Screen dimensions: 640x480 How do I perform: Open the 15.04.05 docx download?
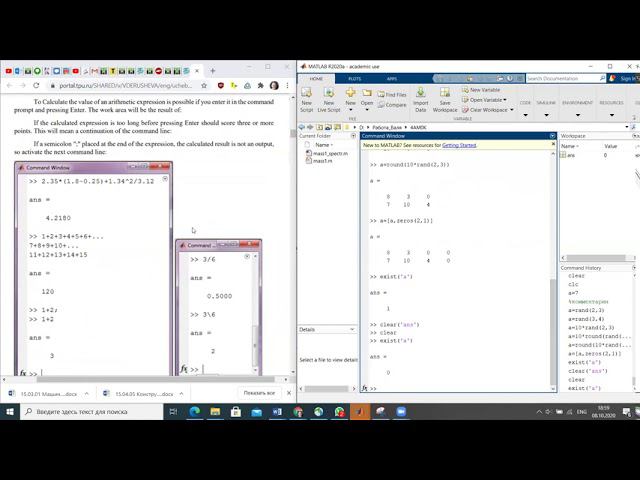pyautogui.click(x=139, y=394)
